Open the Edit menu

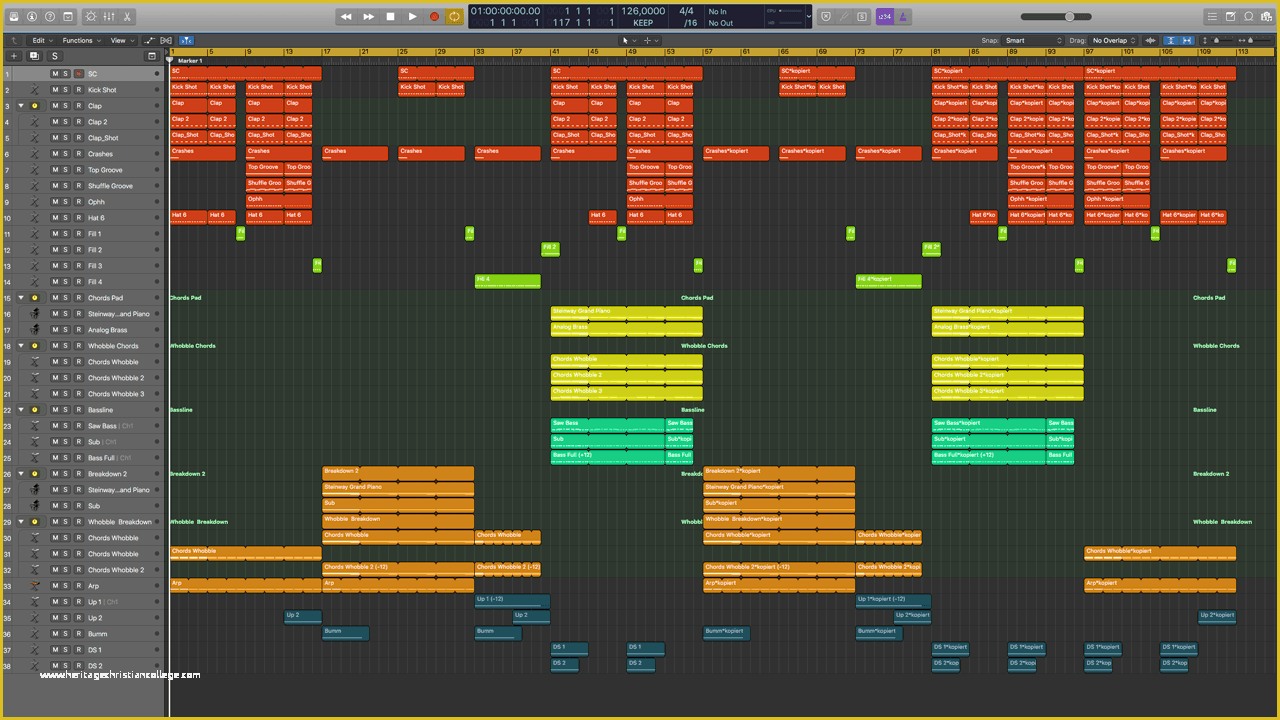[41, 41]
